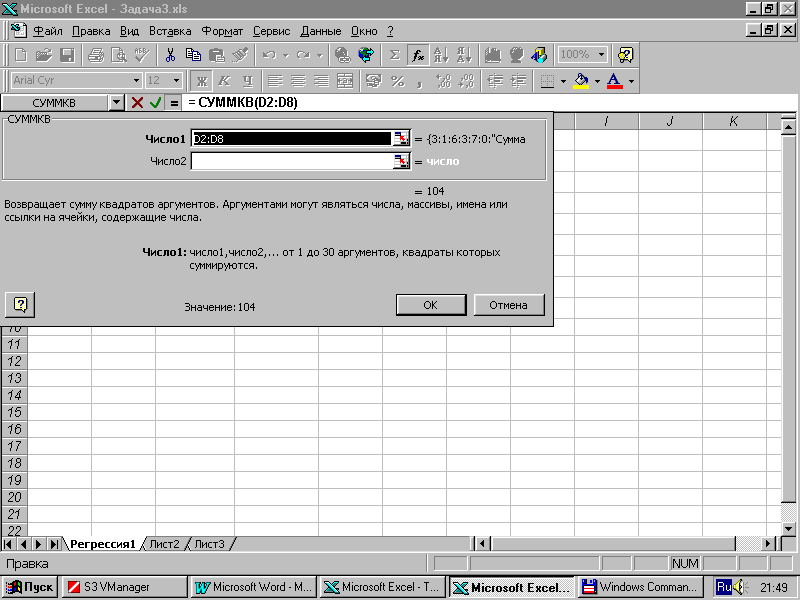Open the СУММКВ function list dropdown
800x600 pixels.
[x=116, y=103]
